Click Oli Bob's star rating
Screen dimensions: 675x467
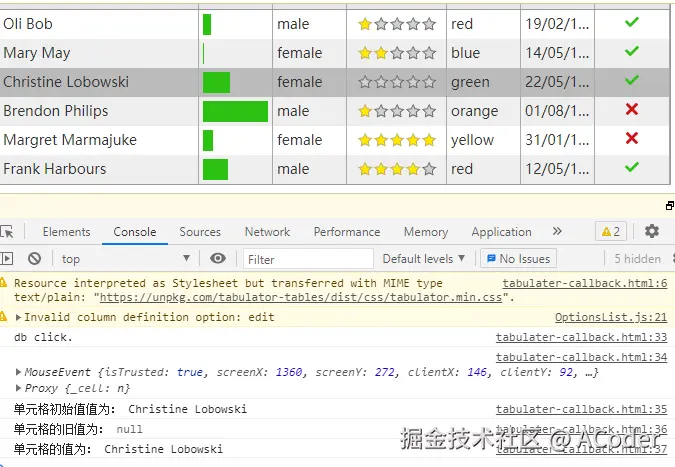(396, 24)
